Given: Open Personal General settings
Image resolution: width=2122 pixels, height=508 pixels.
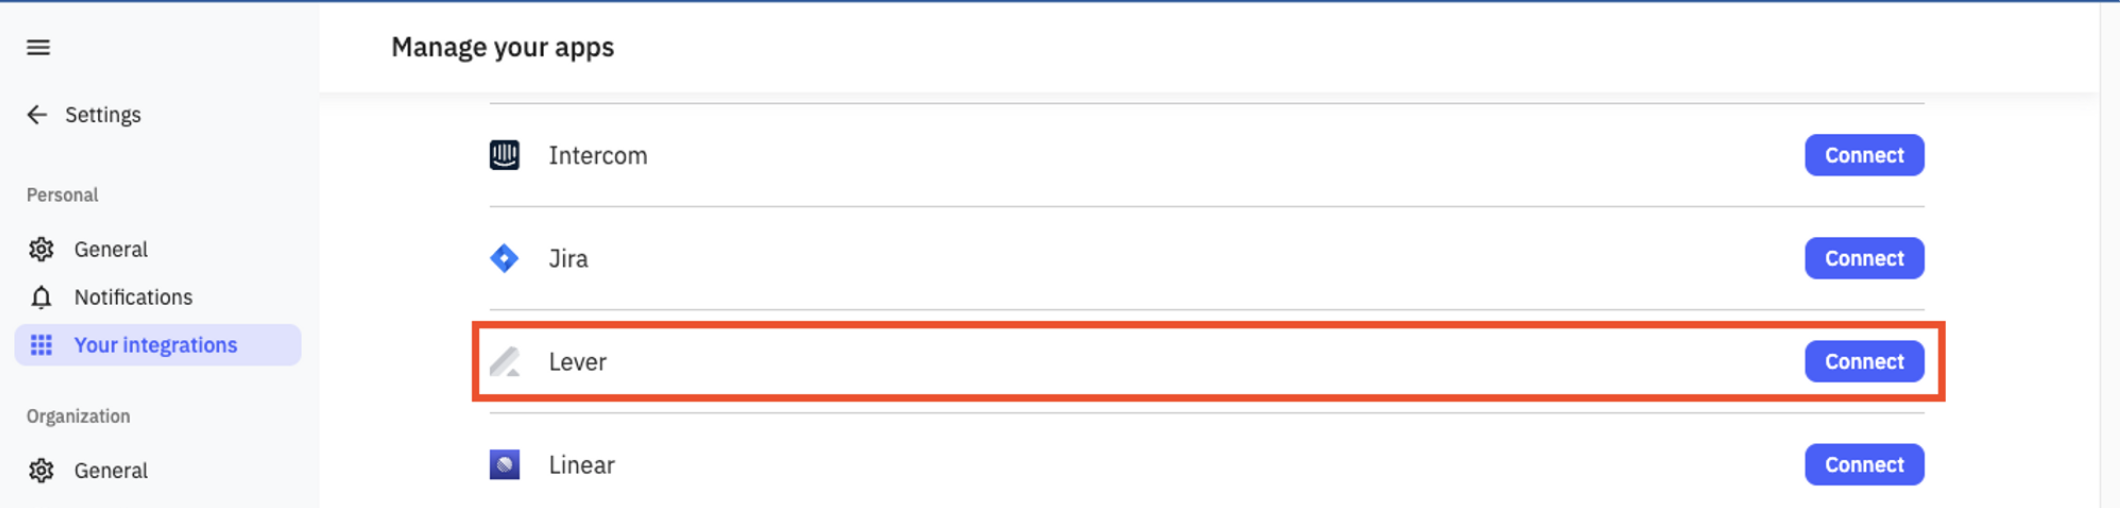Looking at the screenshot, I should 110,249.
